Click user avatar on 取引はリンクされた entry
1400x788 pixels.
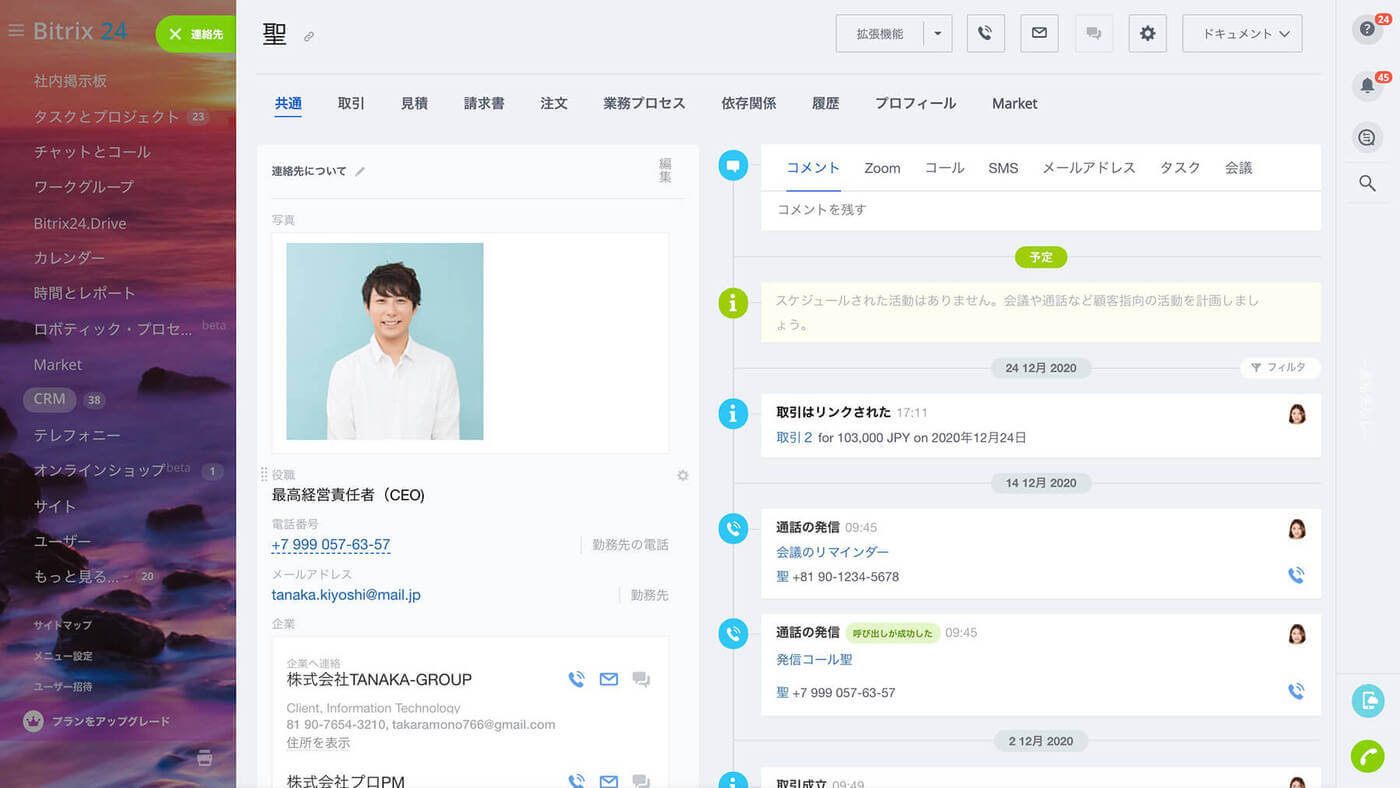[x=1297, y=414]
